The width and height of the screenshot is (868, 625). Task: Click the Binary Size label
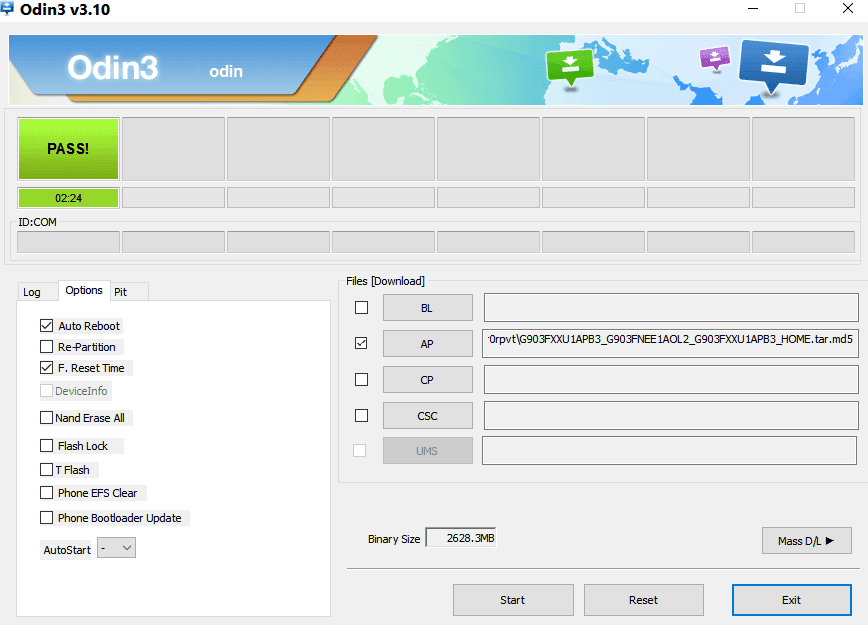(394, 539)
